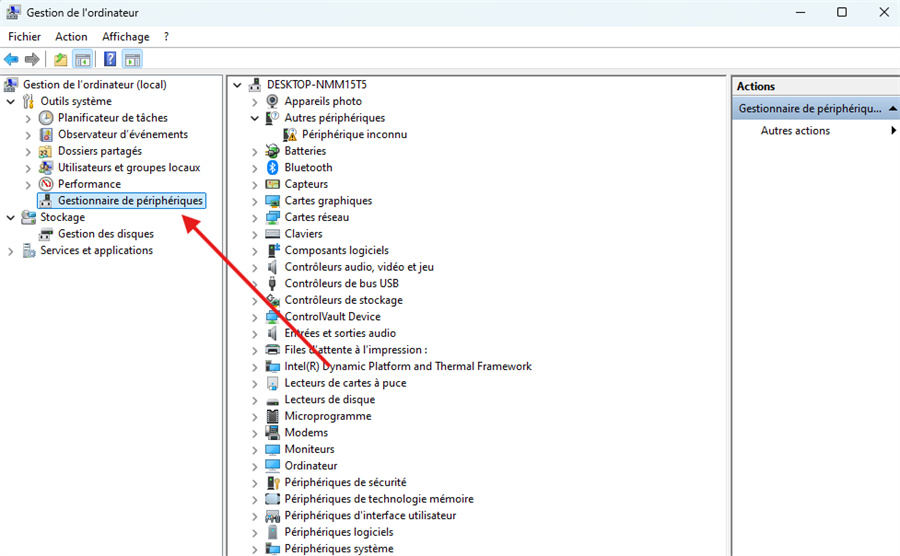Collapse the DESKTOP-NMM15T5 root node
The image size is (900, 556).
[x=237, y=85]
